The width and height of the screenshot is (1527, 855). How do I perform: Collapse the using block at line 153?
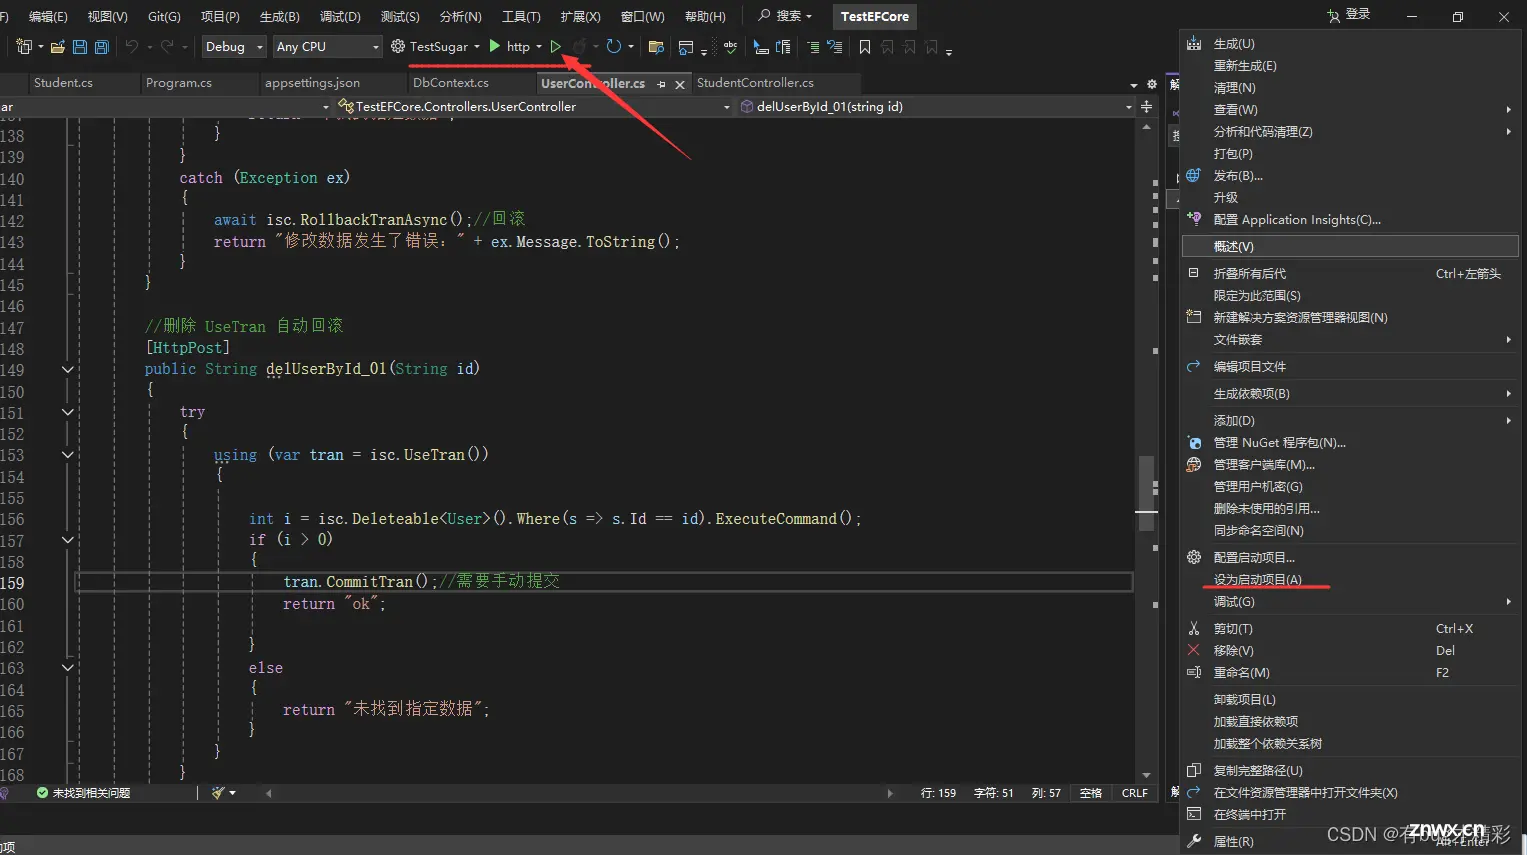68,455
